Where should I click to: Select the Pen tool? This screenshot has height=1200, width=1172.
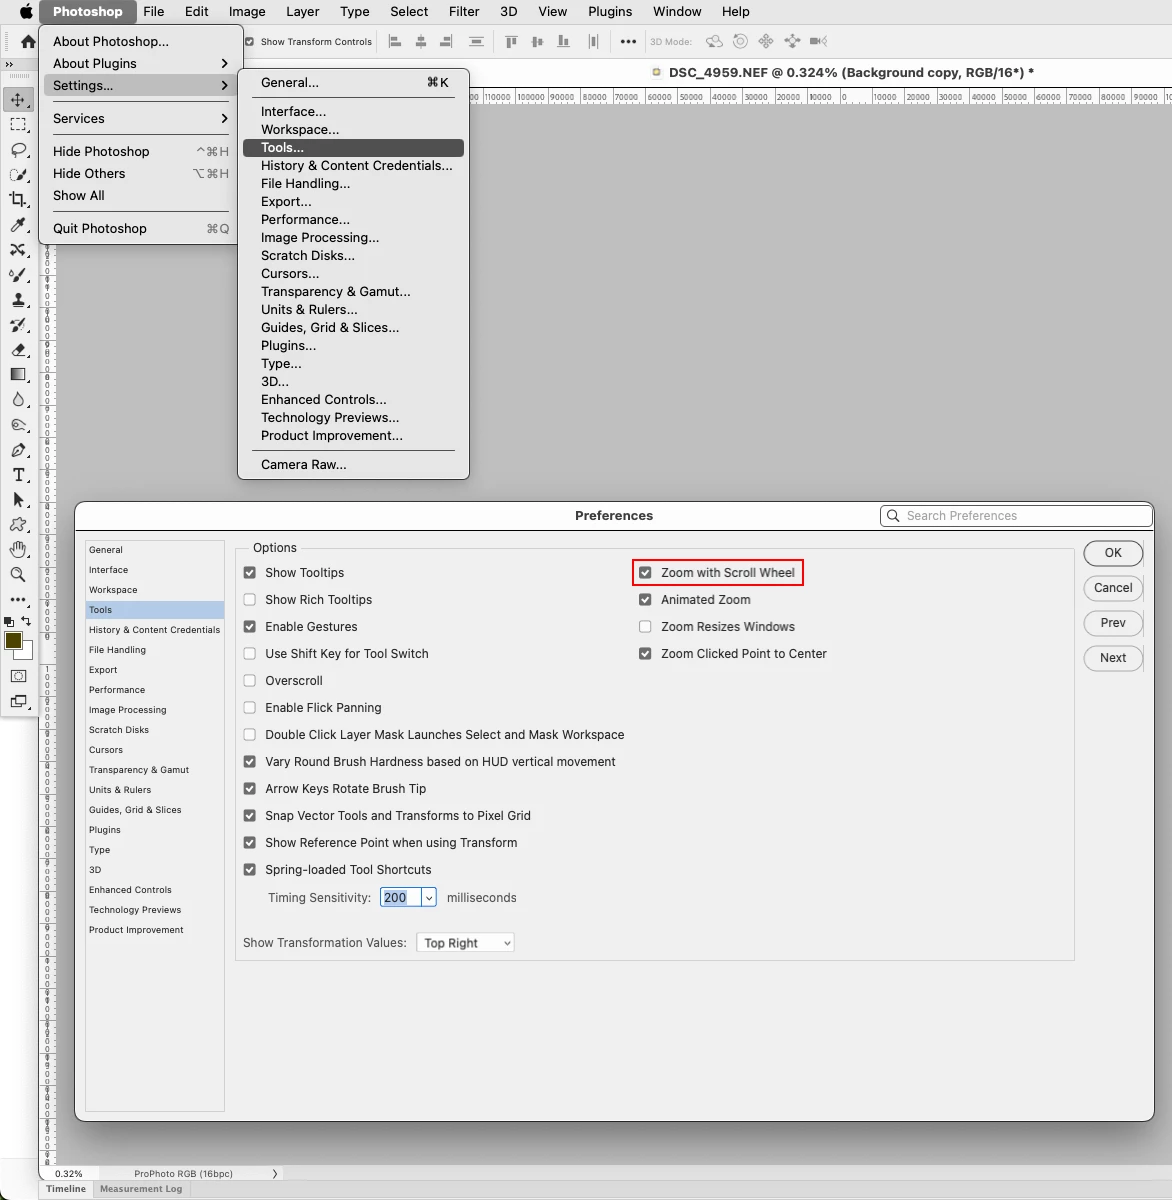click(18, 450)
